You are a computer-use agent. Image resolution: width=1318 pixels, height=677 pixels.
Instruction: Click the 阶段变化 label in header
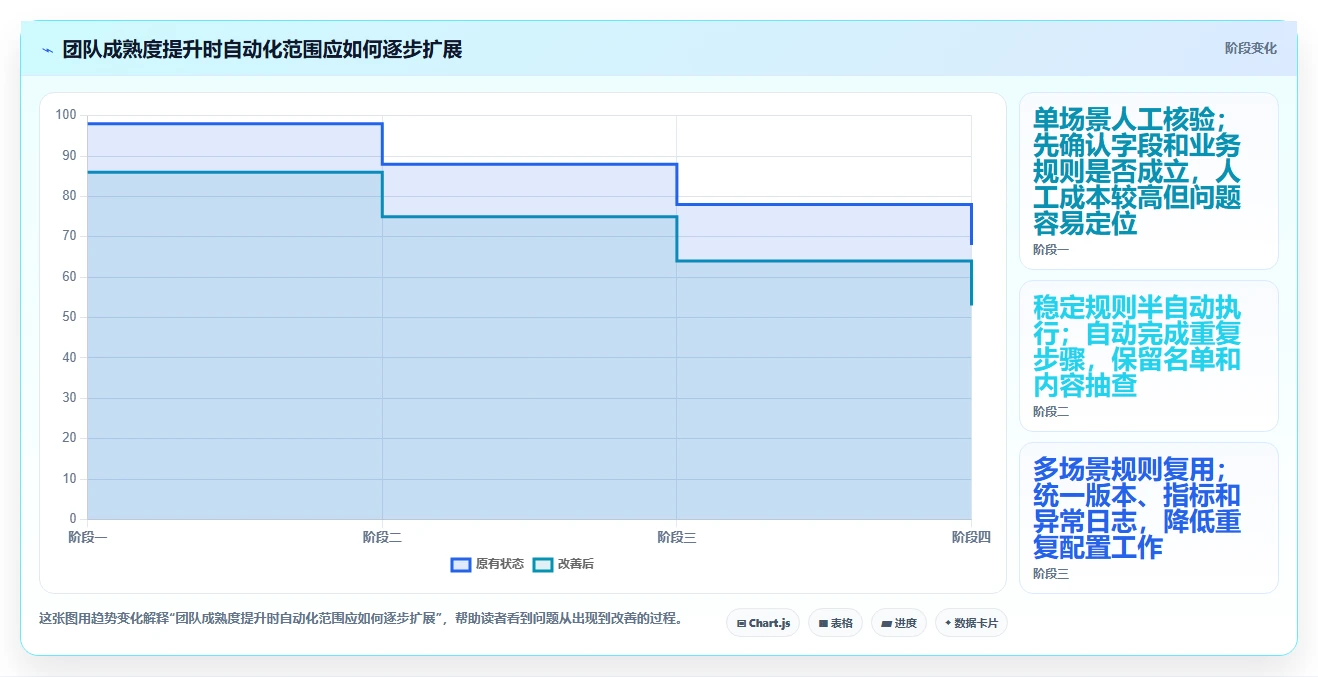1250,48
